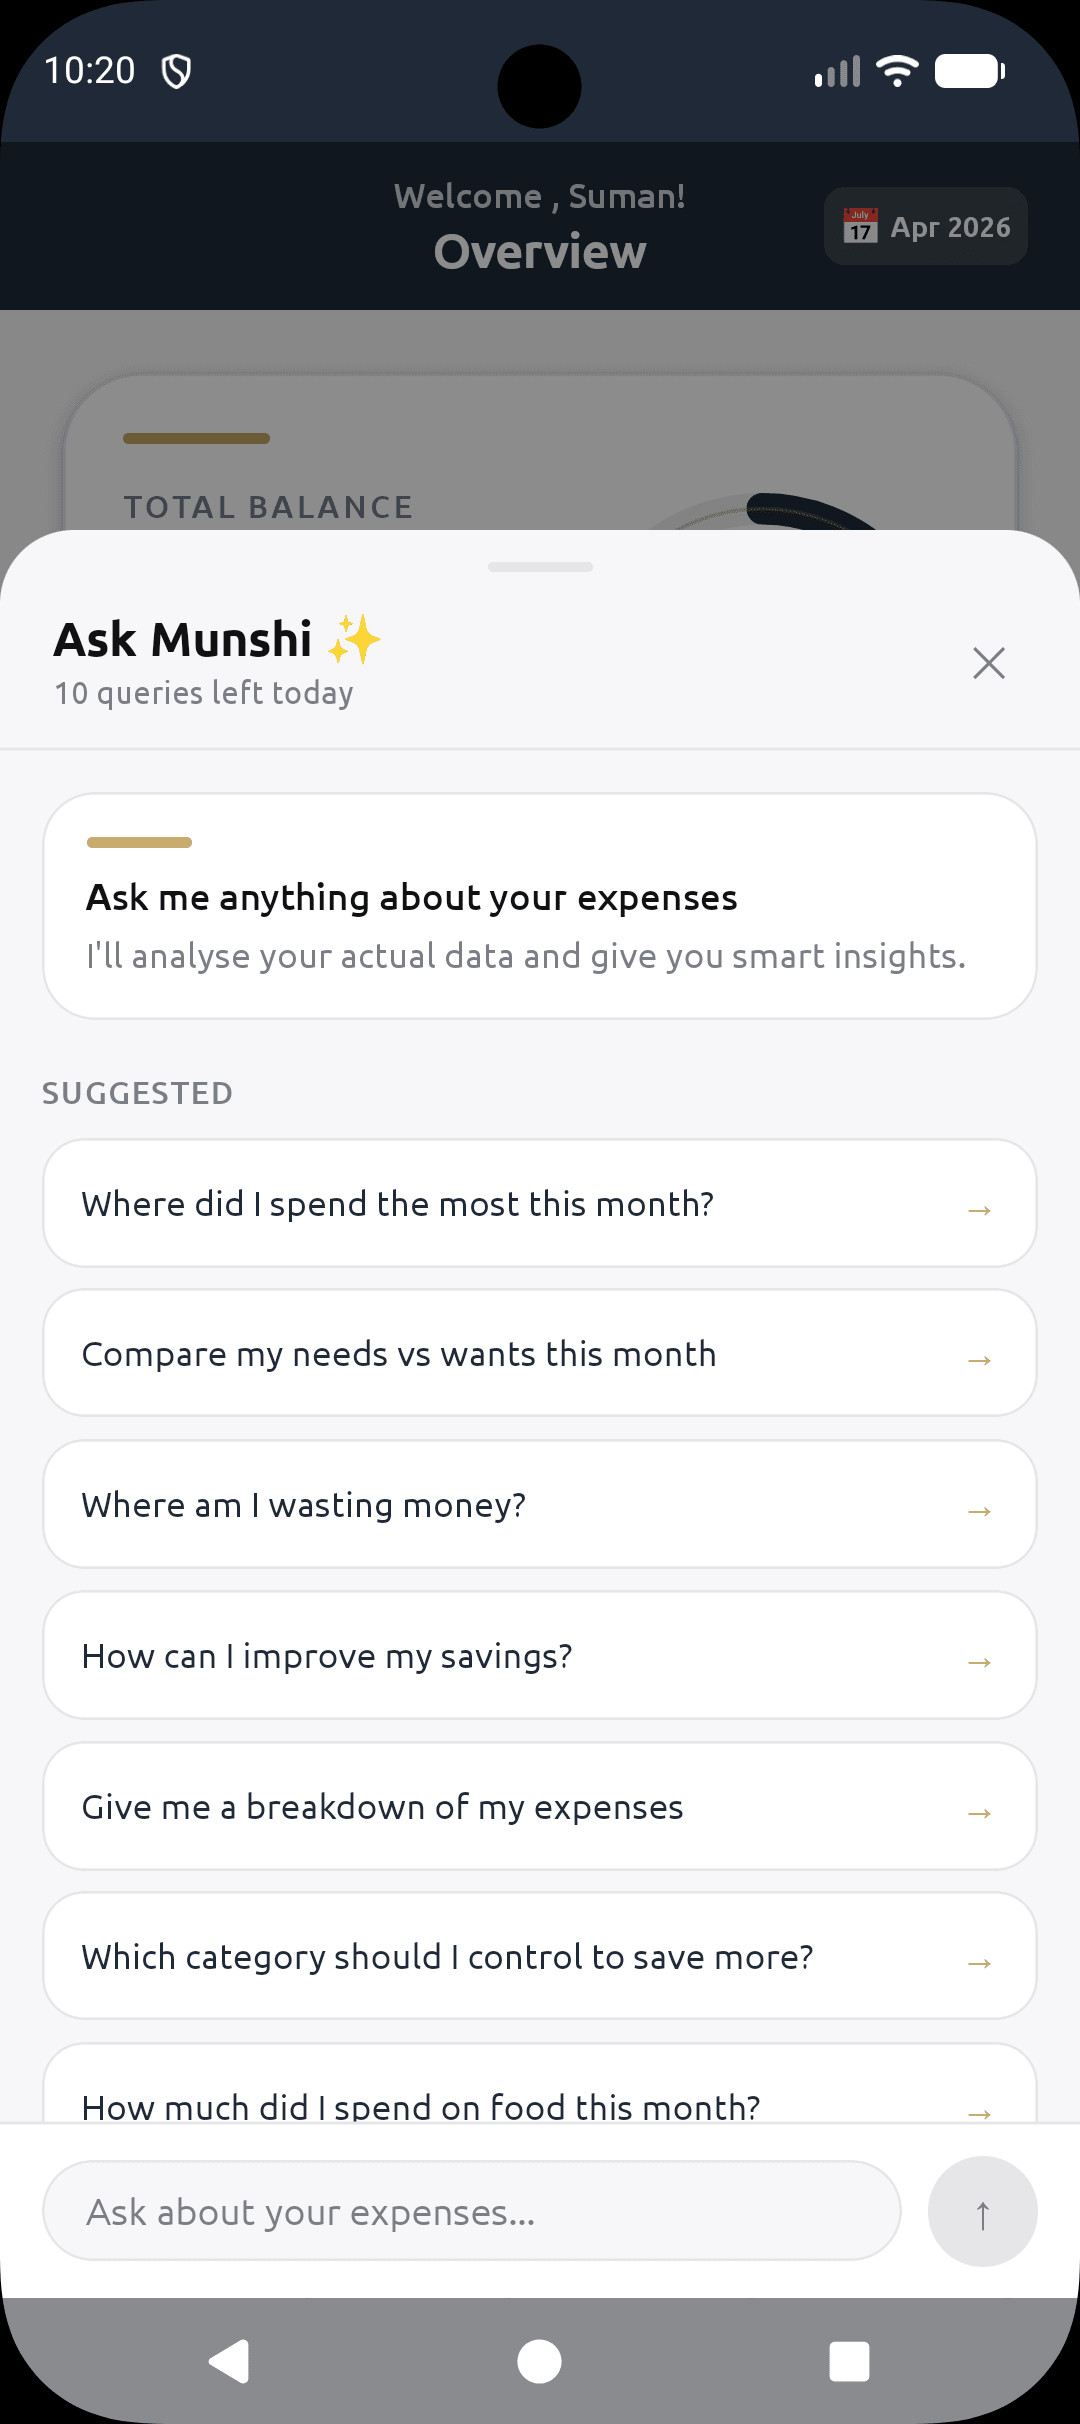Tap the 'Ask me anything' info card
The height and width of the screenshot is (2424, 1080).
539,907
